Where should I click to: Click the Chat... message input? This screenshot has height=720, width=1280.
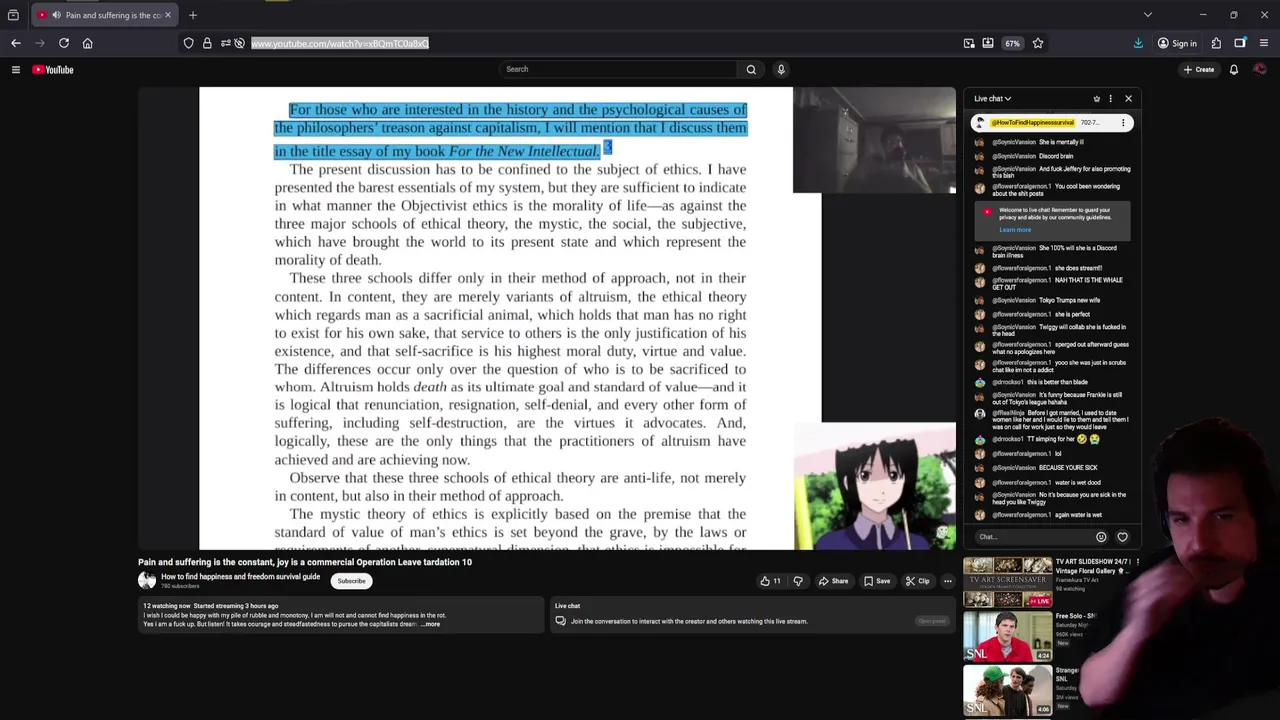tap(1033, 537)
